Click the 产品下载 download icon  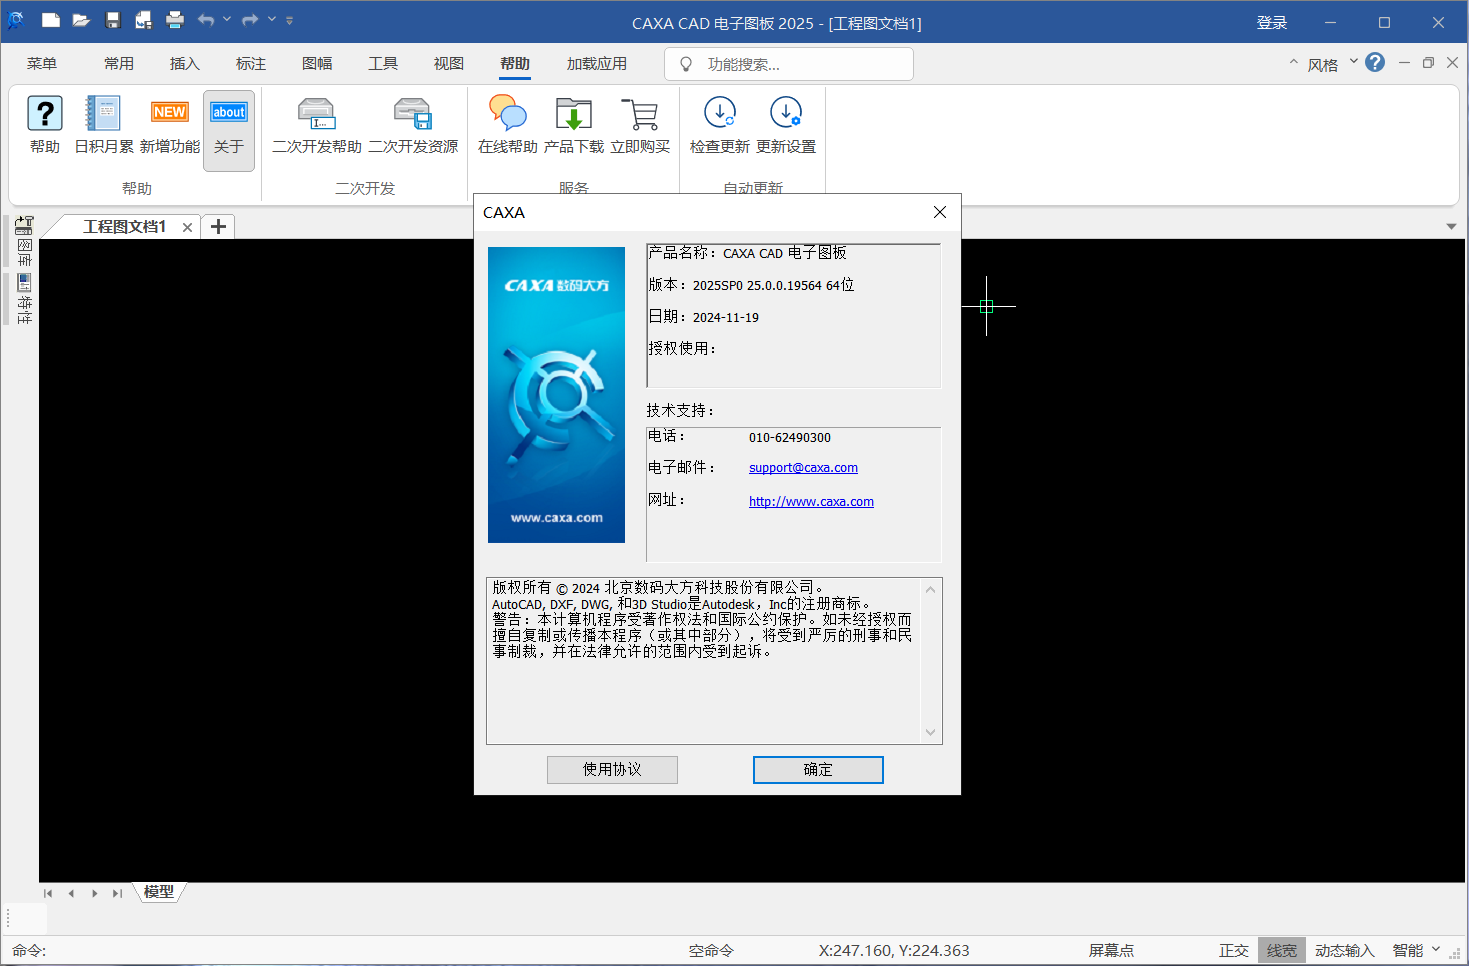573,125
